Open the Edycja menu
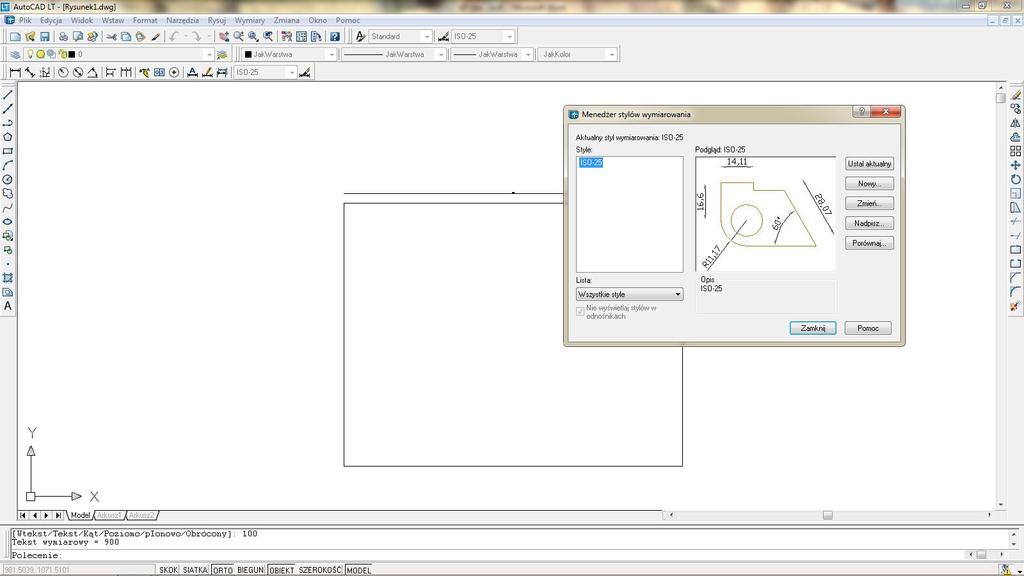 pyautogui.click(x=51, y=20)
